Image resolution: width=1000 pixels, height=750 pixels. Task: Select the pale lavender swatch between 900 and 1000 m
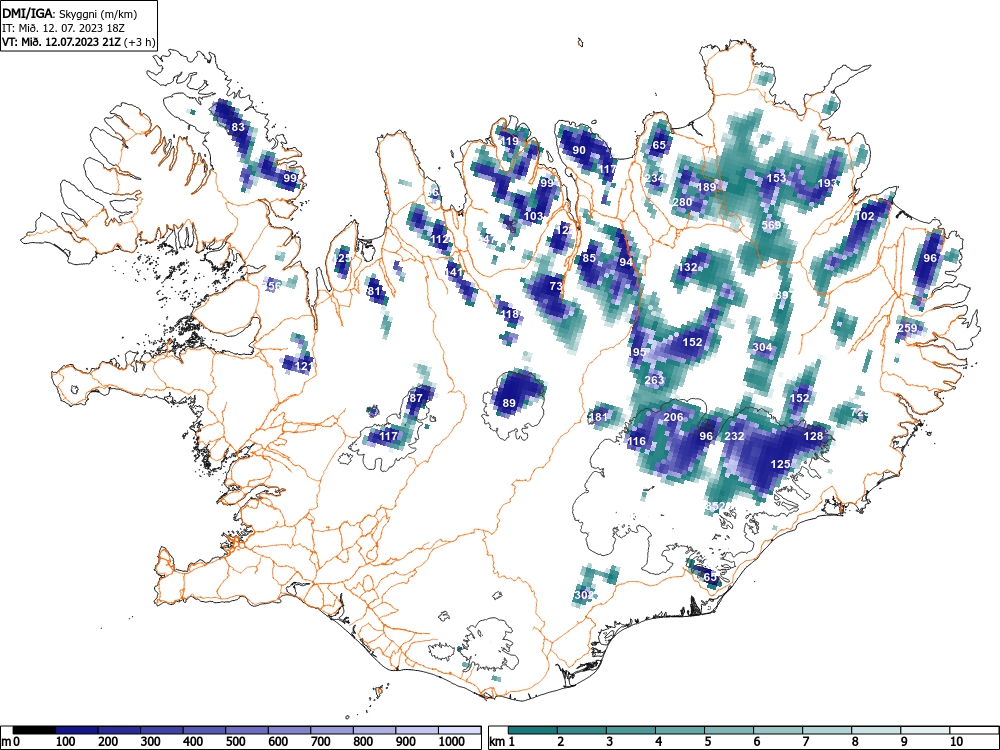click(x=417, y=730)
